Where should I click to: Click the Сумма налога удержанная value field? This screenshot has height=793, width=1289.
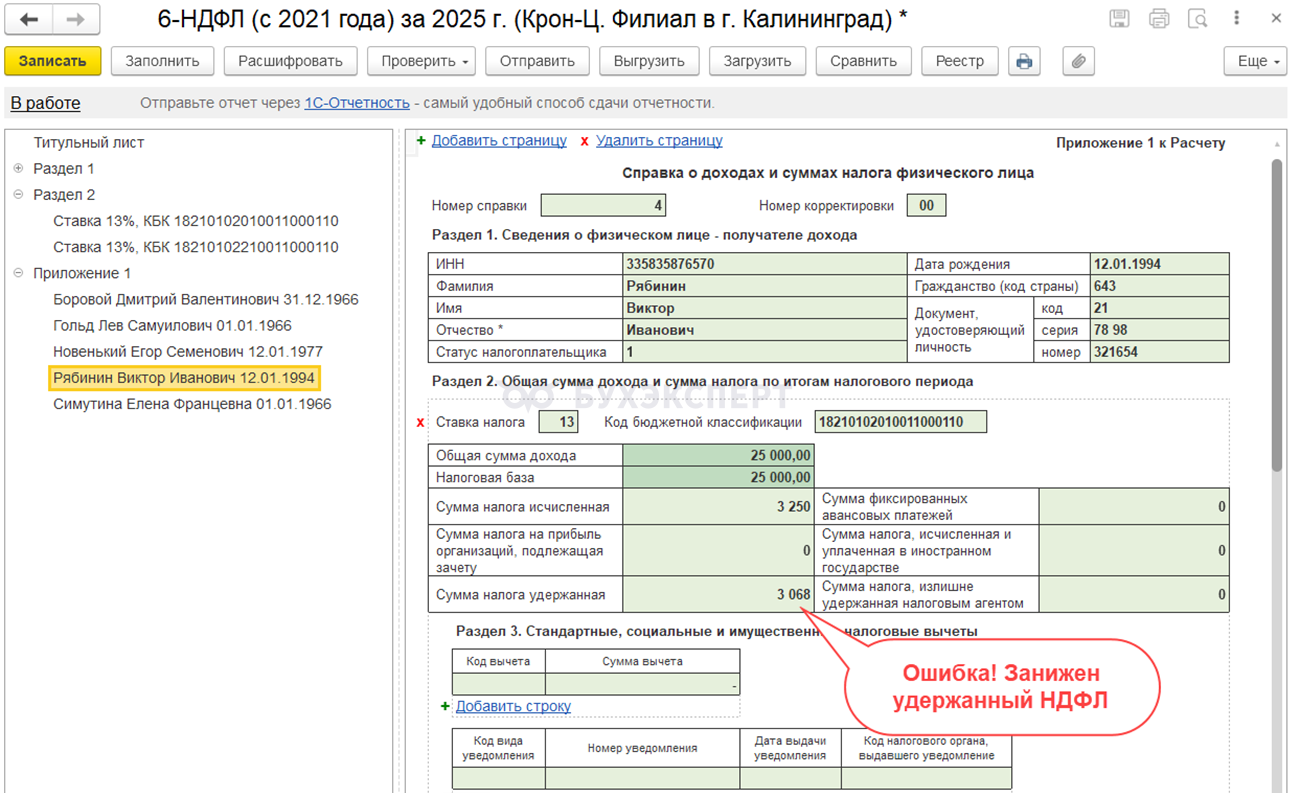pos(717,594)
